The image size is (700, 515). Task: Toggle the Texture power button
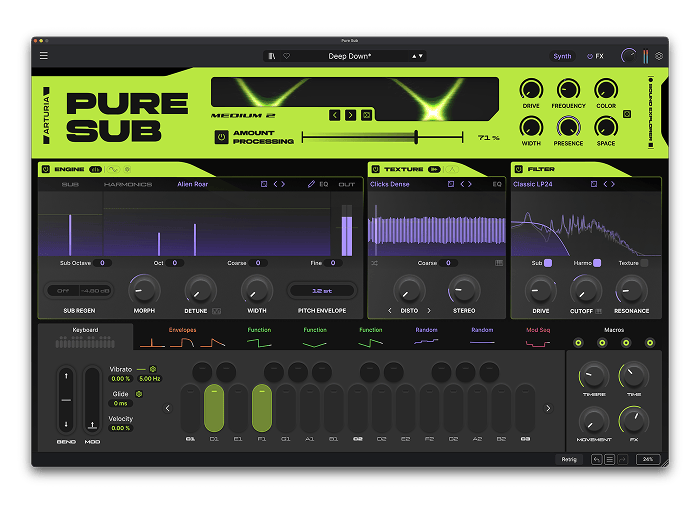pos(375,169)
